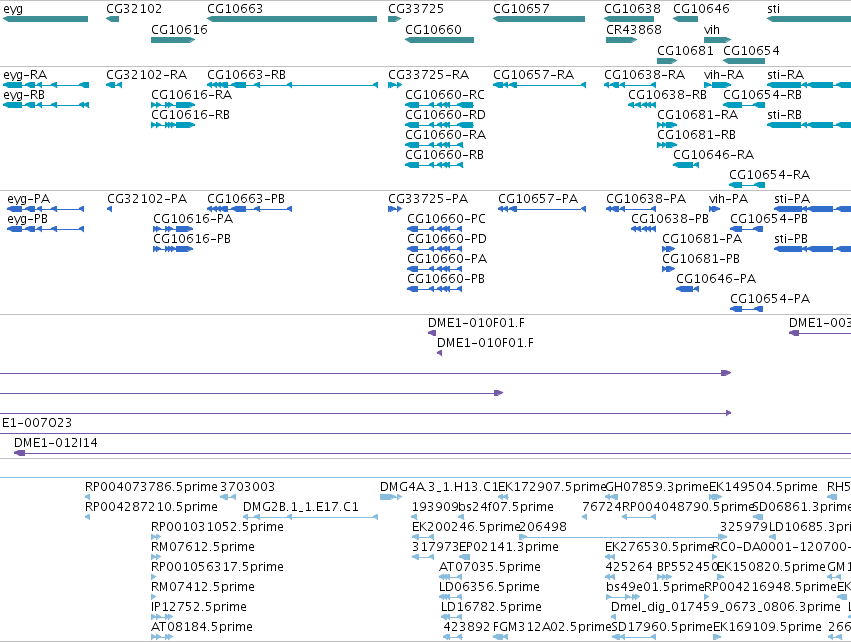The width and height of the screenshot is (851, 642).
Task: Click the CG10616 gene feature
Action: tap(173, 40)
